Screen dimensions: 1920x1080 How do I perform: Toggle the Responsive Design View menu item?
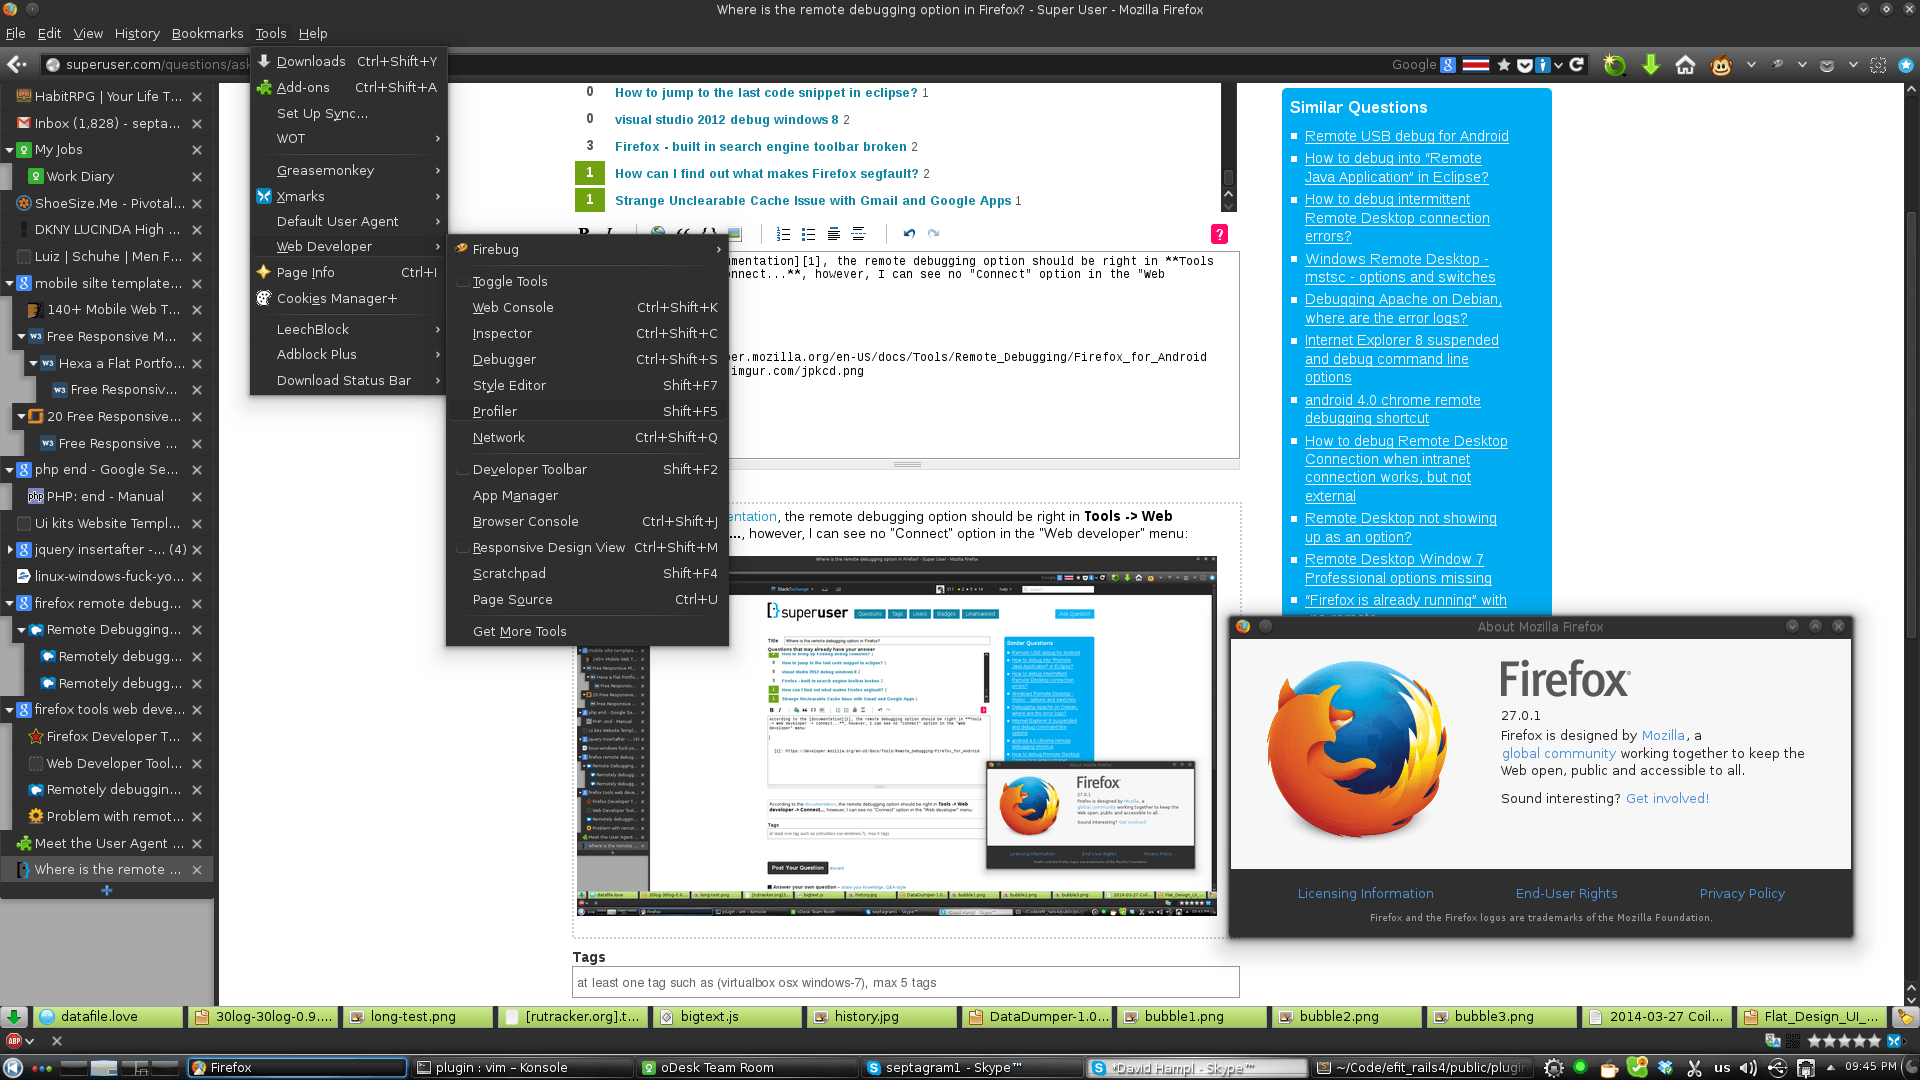pyautogui.click(x=587, y=548)
